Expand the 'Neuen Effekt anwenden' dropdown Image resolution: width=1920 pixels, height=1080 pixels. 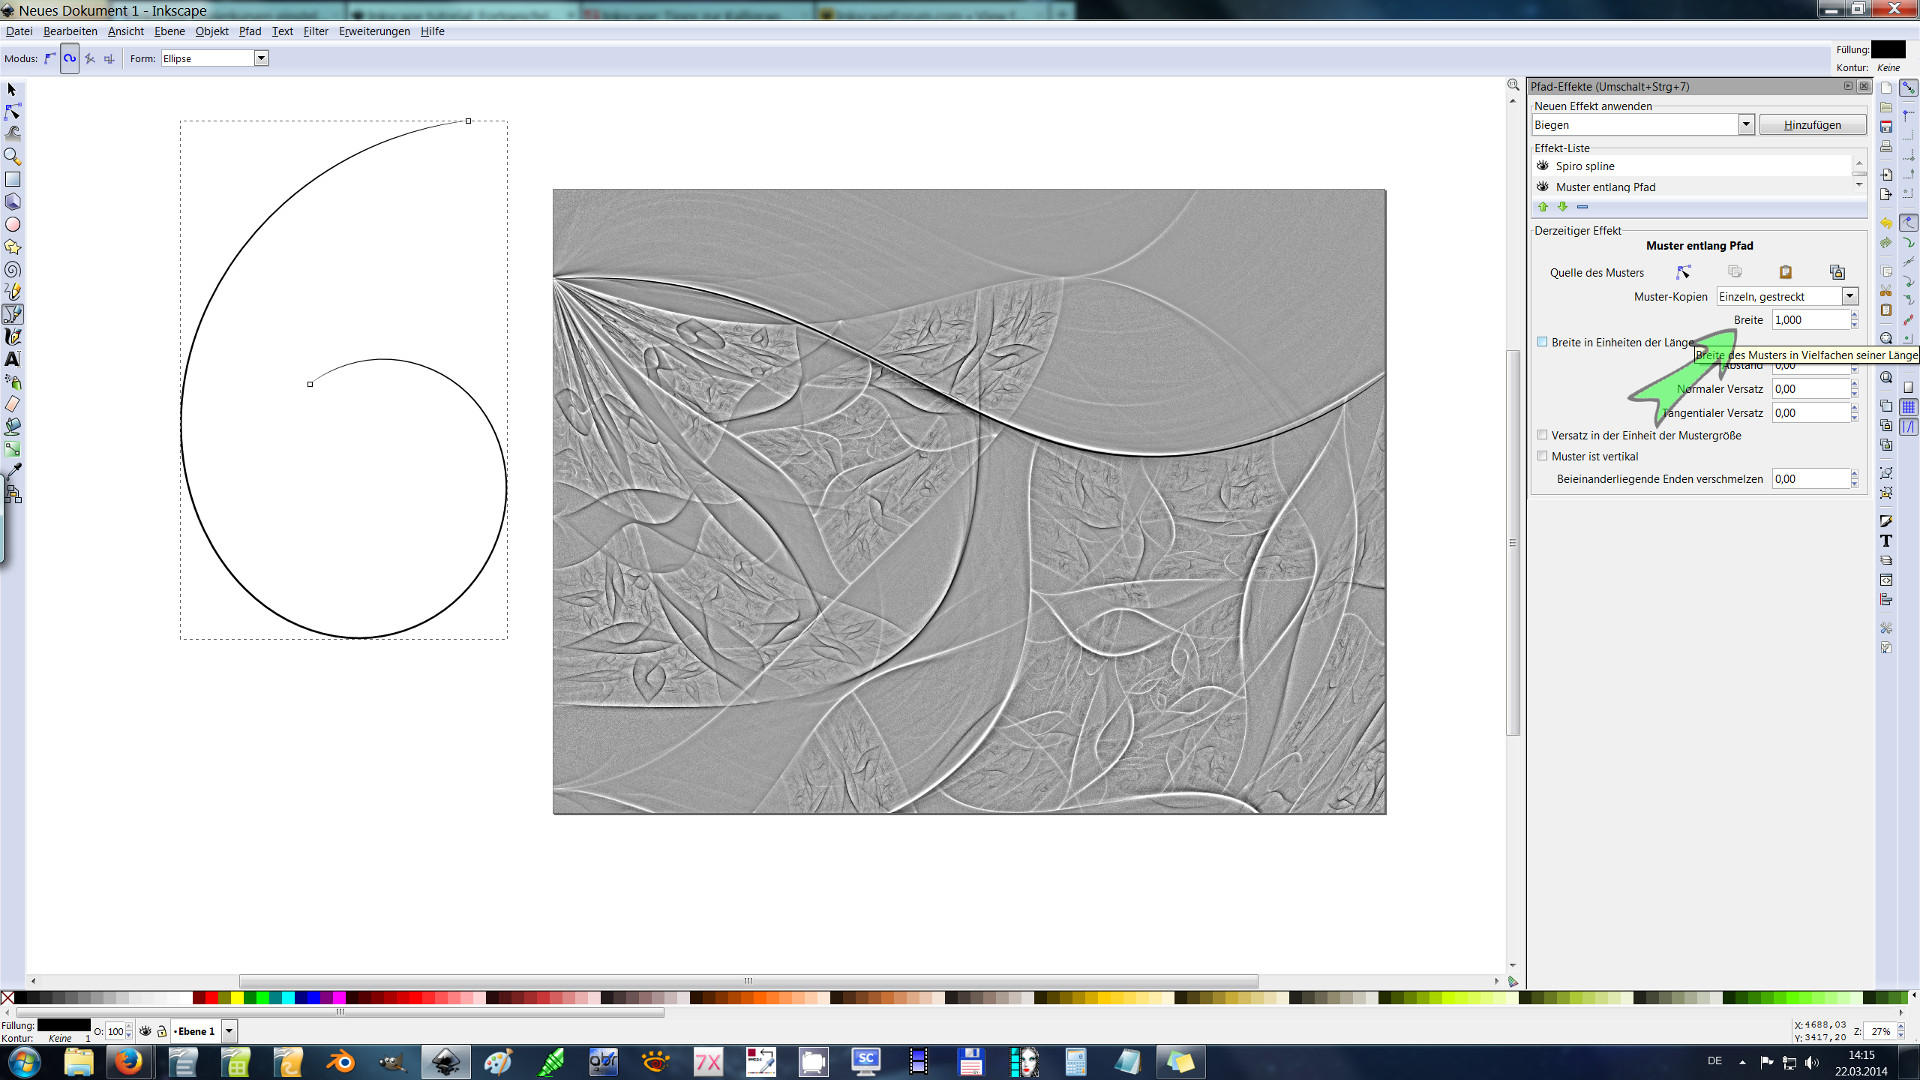click(1747, 124)
